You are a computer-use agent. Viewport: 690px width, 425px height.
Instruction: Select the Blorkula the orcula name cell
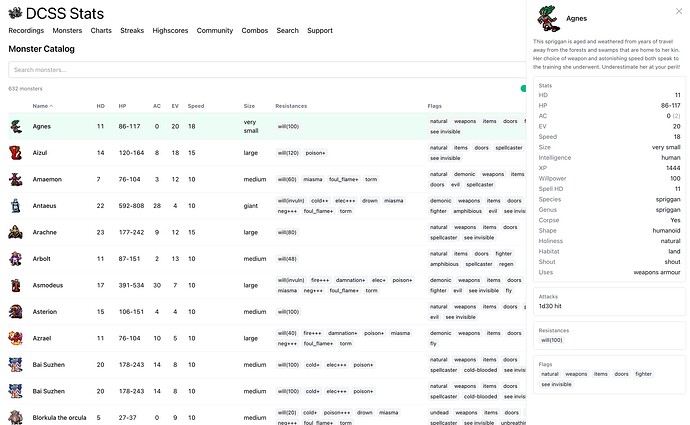click(x=59, y=418)
